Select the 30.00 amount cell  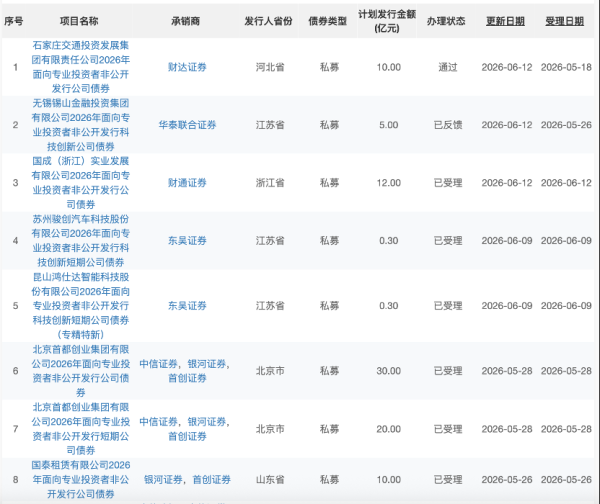388,371
